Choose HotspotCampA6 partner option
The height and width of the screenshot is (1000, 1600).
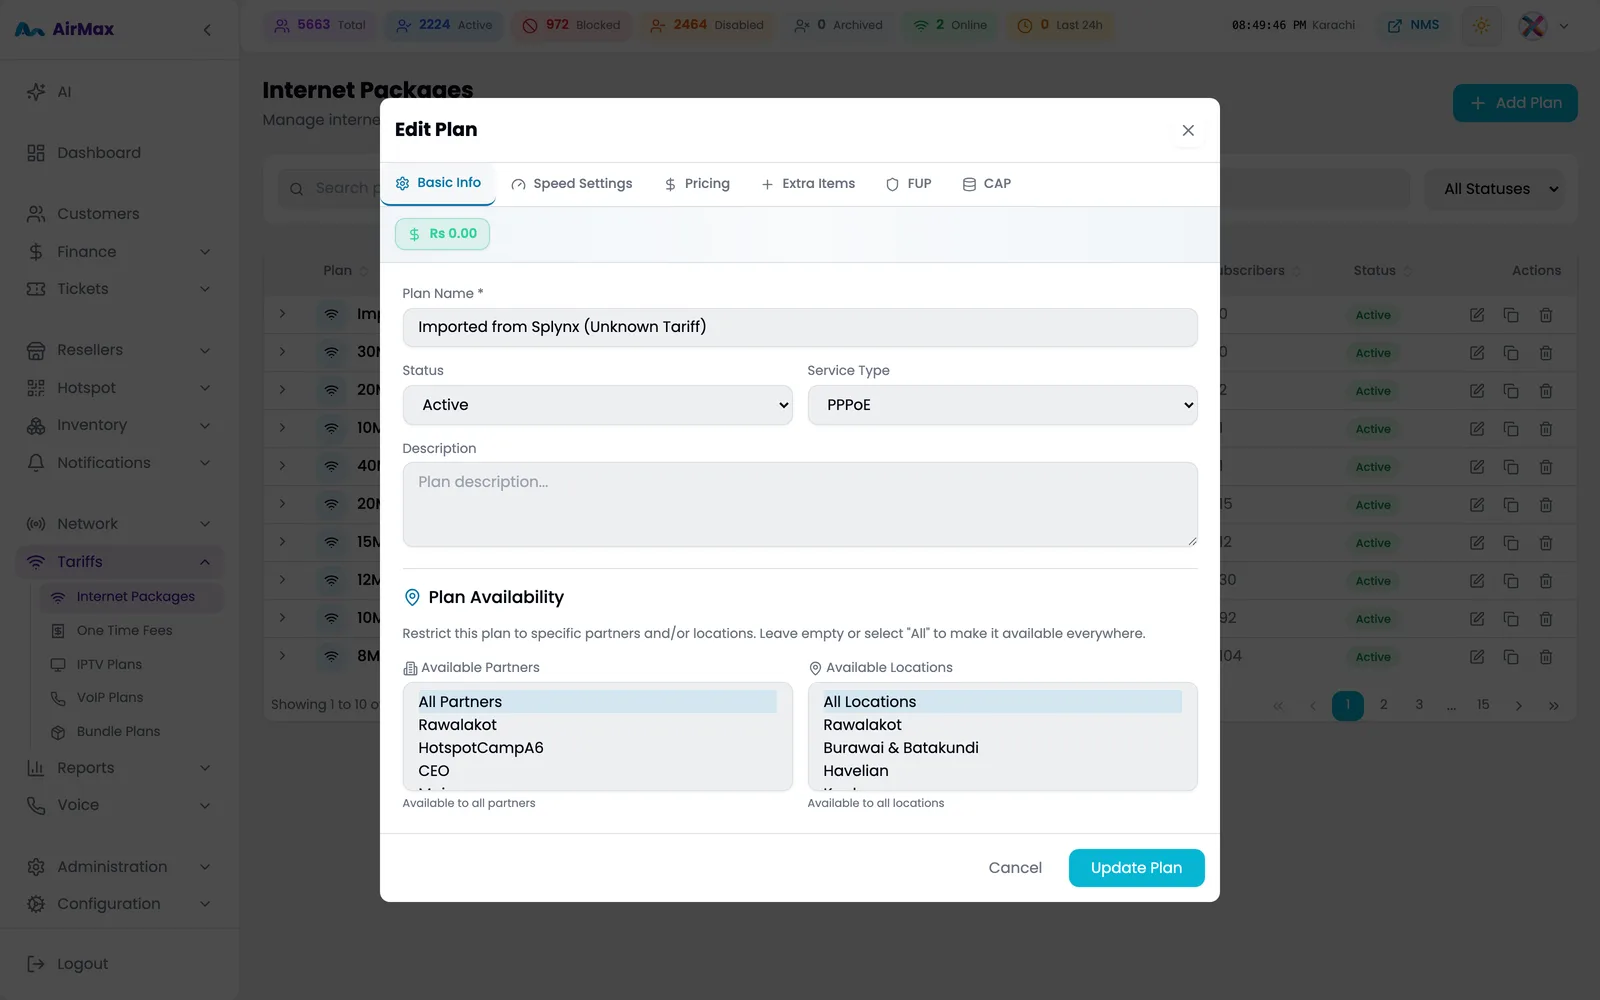(597, 748)
